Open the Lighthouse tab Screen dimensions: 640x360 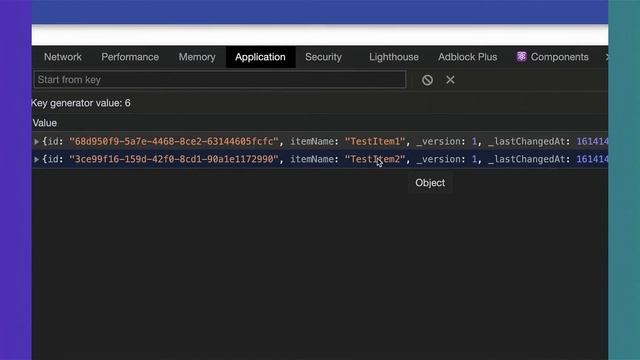(394, 57)
